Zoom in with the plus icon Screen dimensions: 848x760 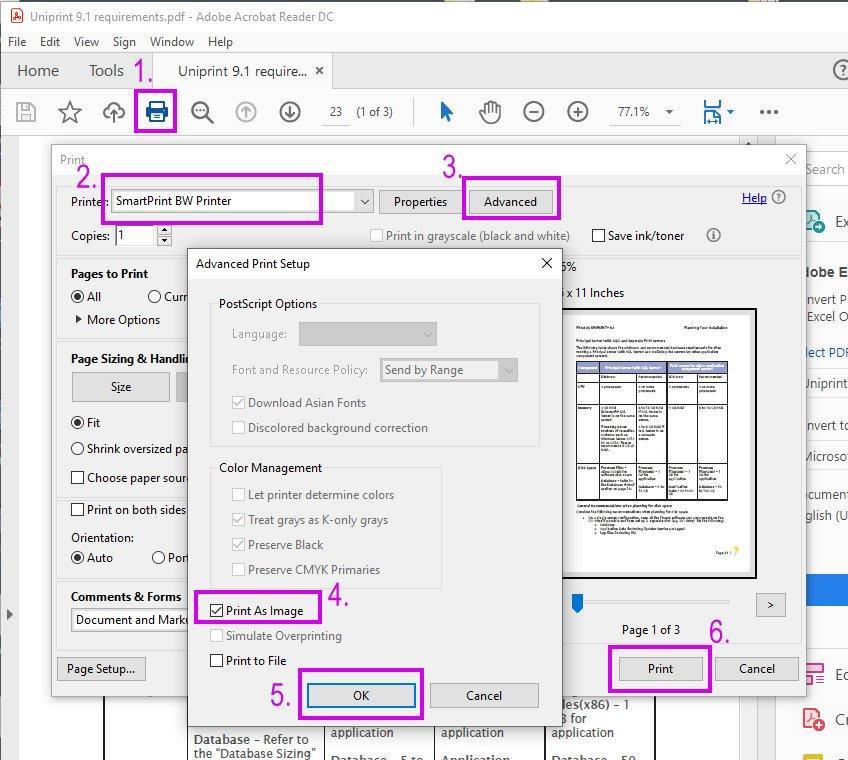click(x=578, y=112)
